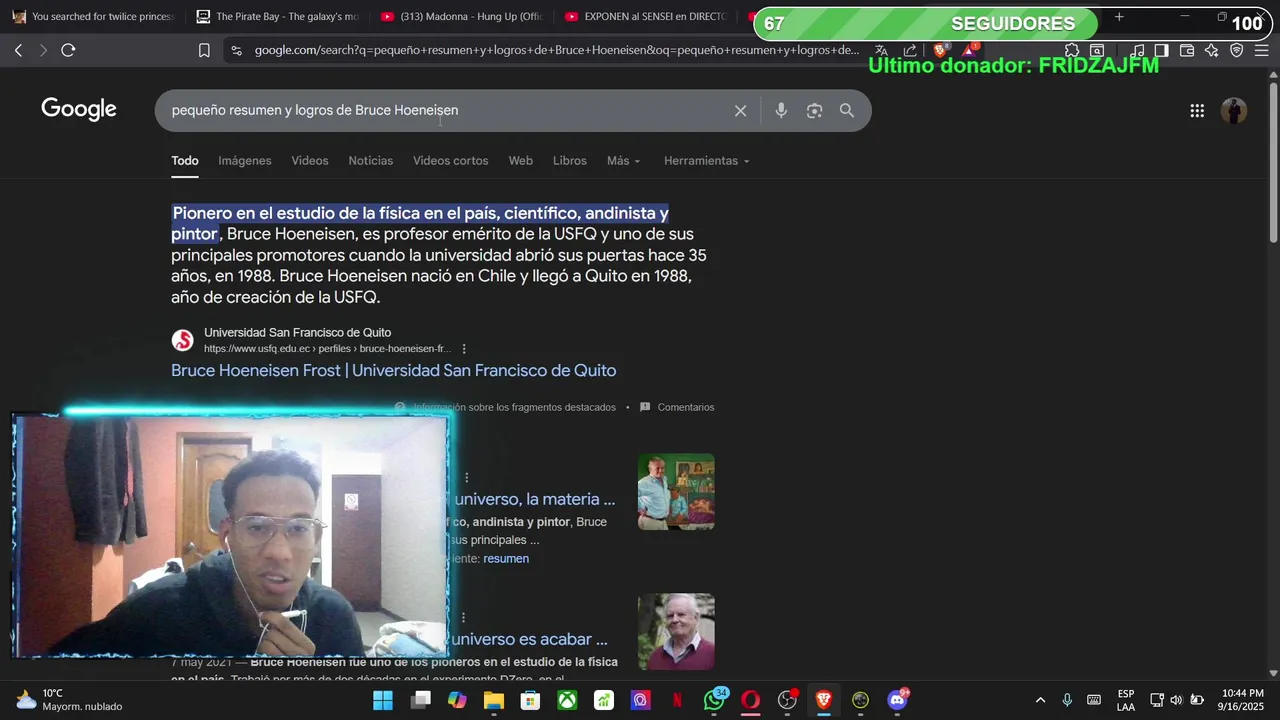Open Opera browser from taskbar
This screenshot has width=1280, height=720.
click(x=750, y=700)
